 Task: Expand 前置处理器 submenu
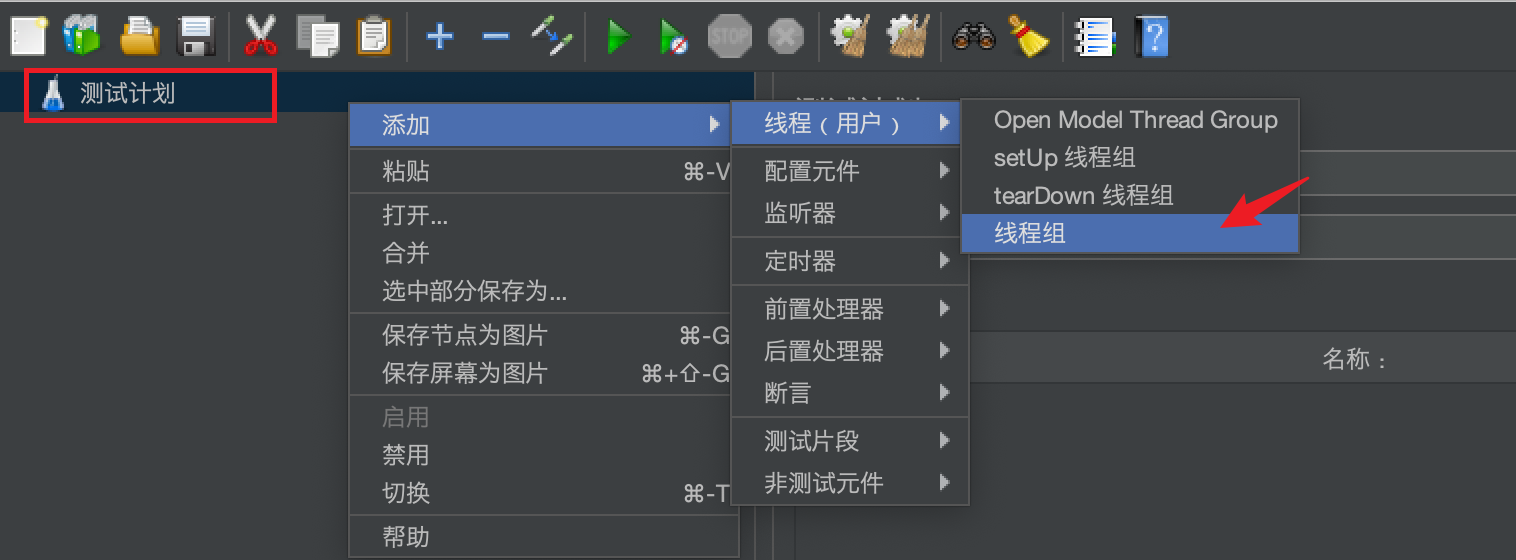851,309
